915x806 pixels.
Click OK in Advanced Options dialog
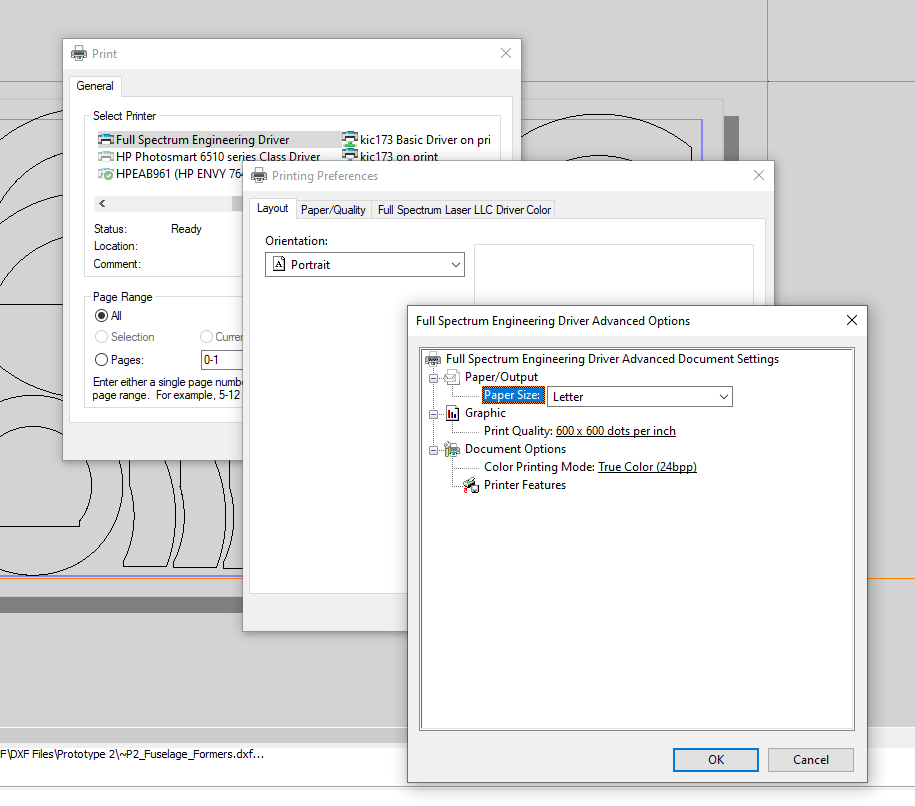pos(715,759)
